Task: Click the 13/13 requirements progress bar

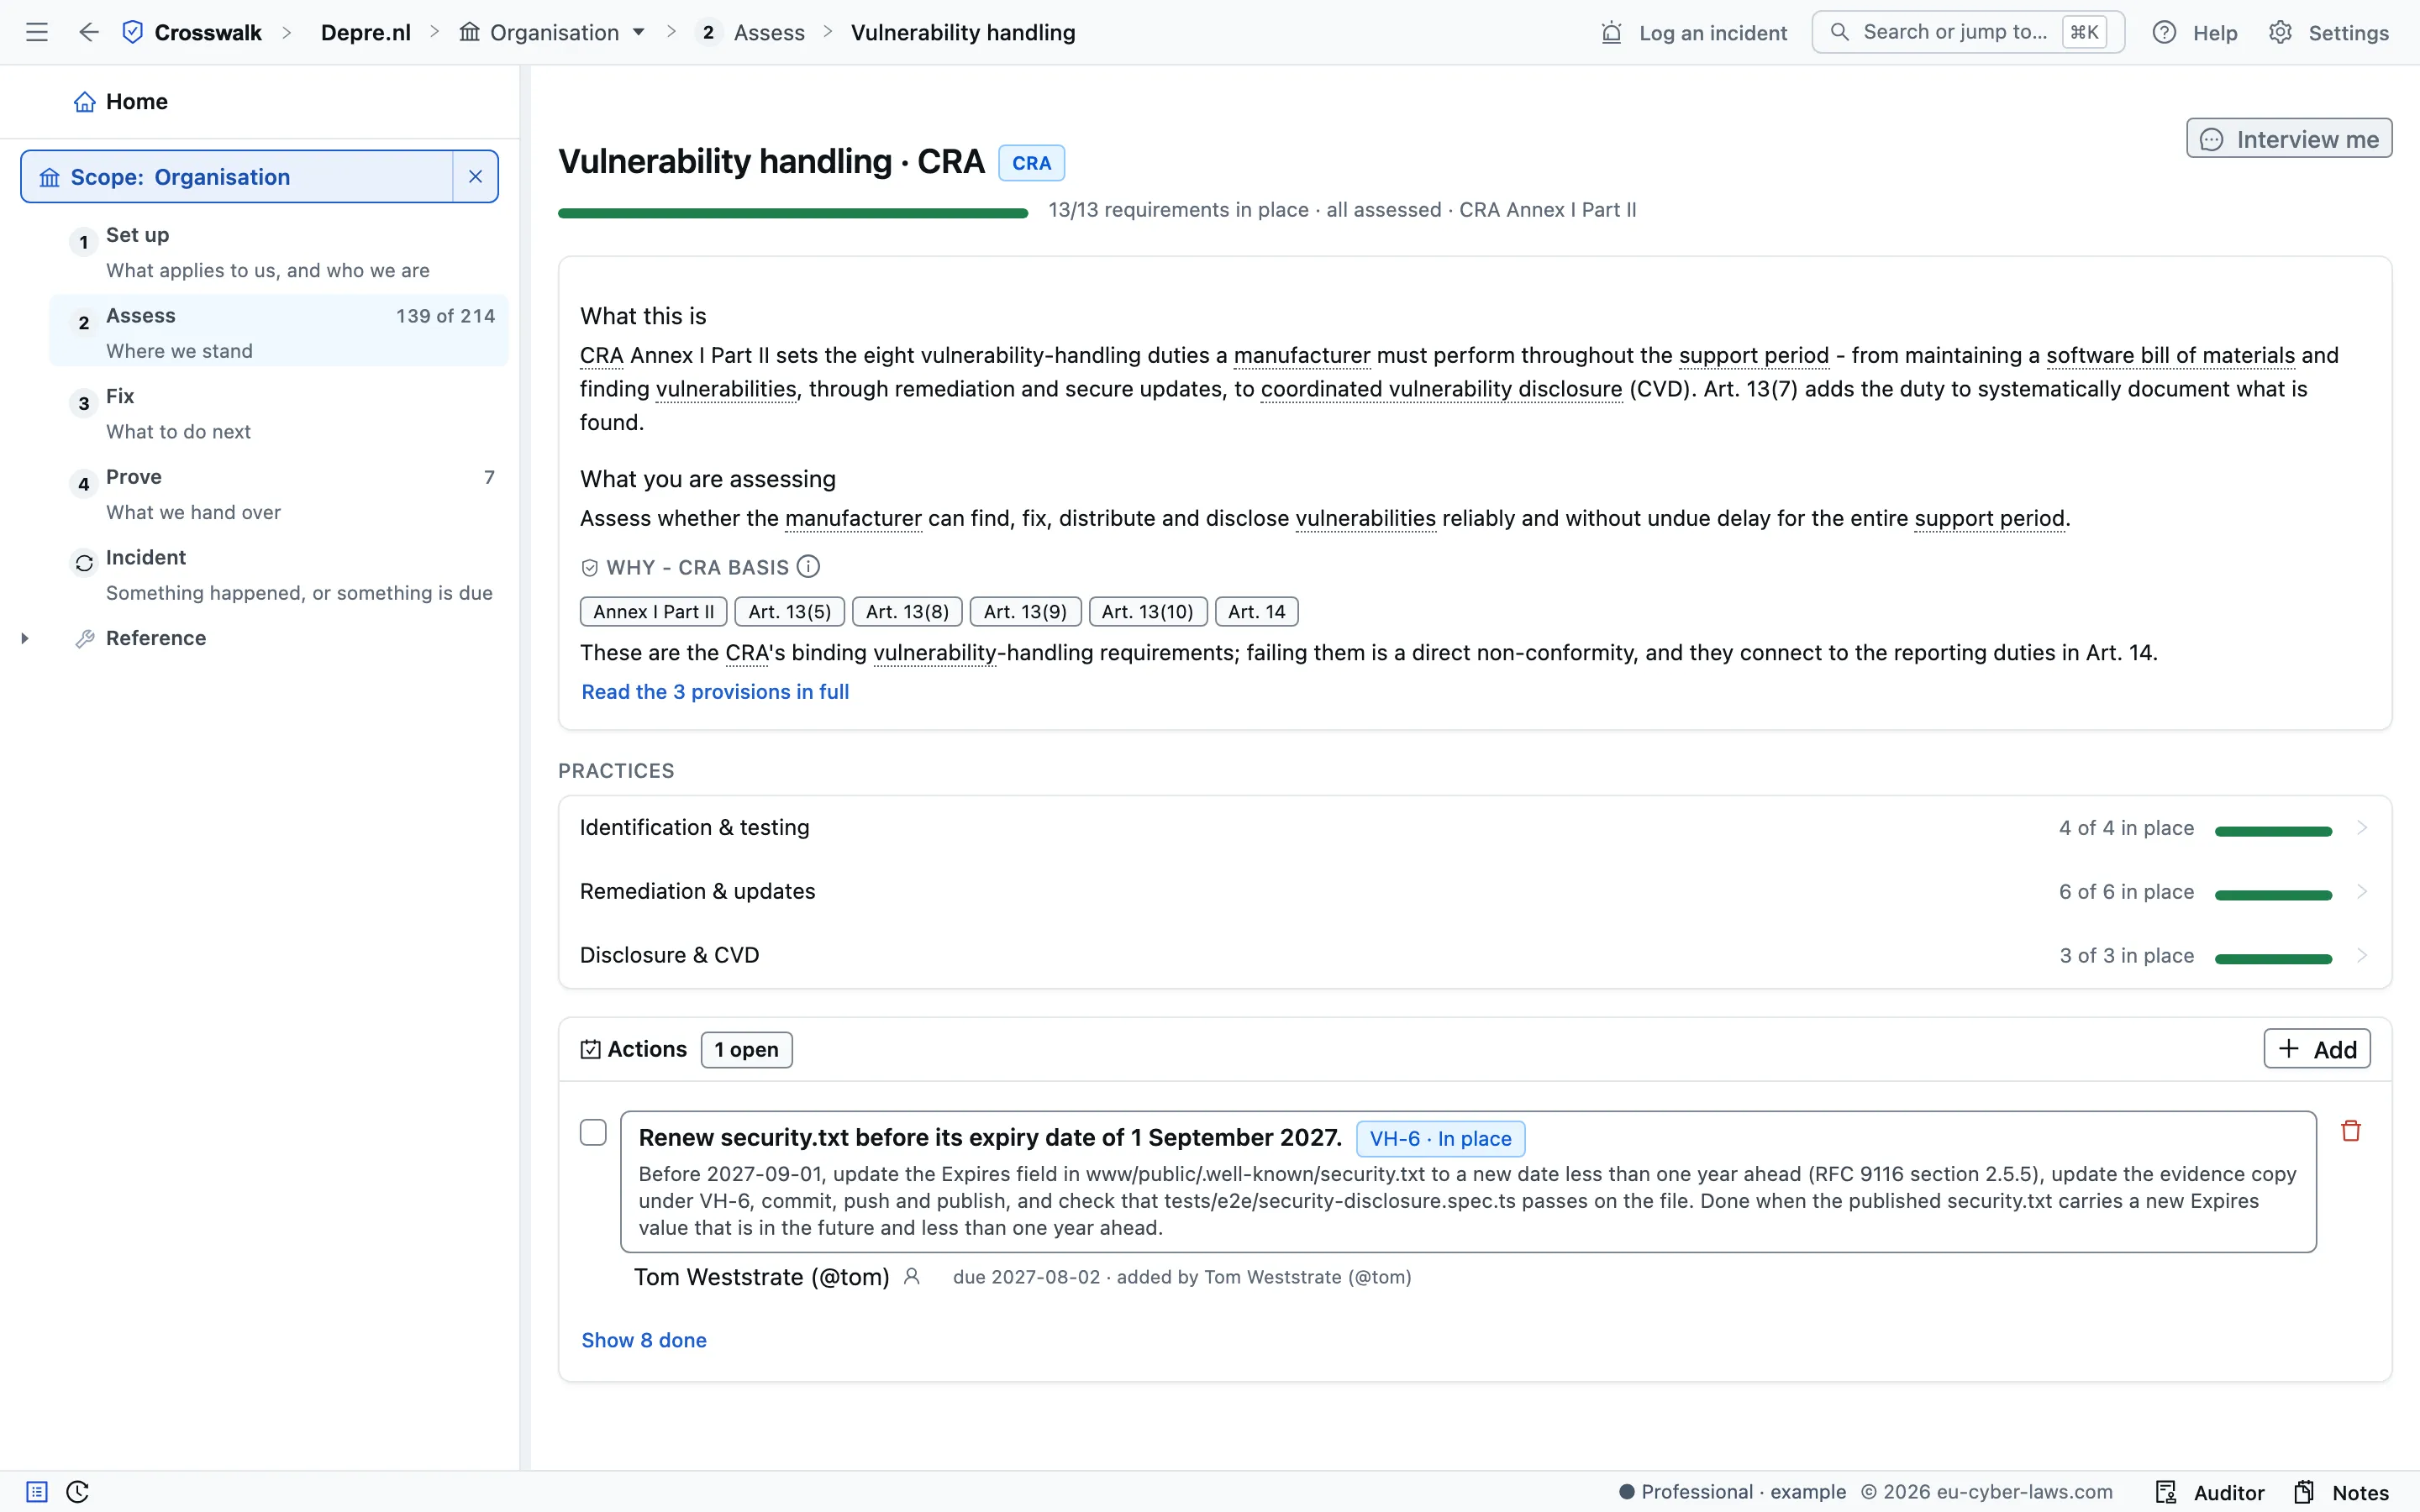Action: point(793,213)
